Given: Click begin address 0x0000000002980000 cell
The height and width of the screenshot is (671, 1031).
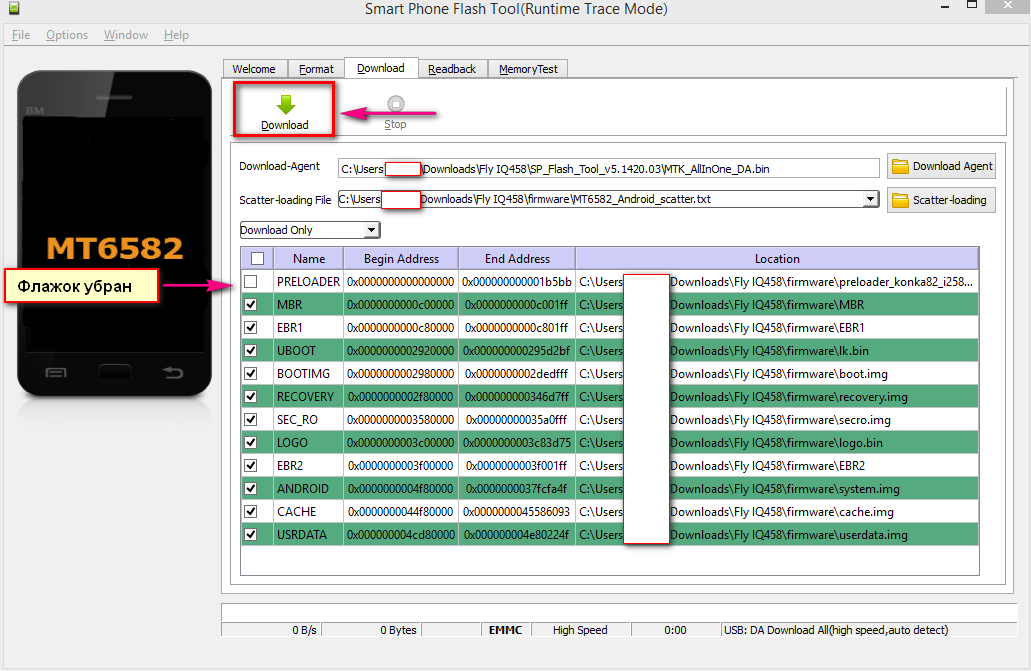Looking at the screenshot, I should click(x=401, y=374).
